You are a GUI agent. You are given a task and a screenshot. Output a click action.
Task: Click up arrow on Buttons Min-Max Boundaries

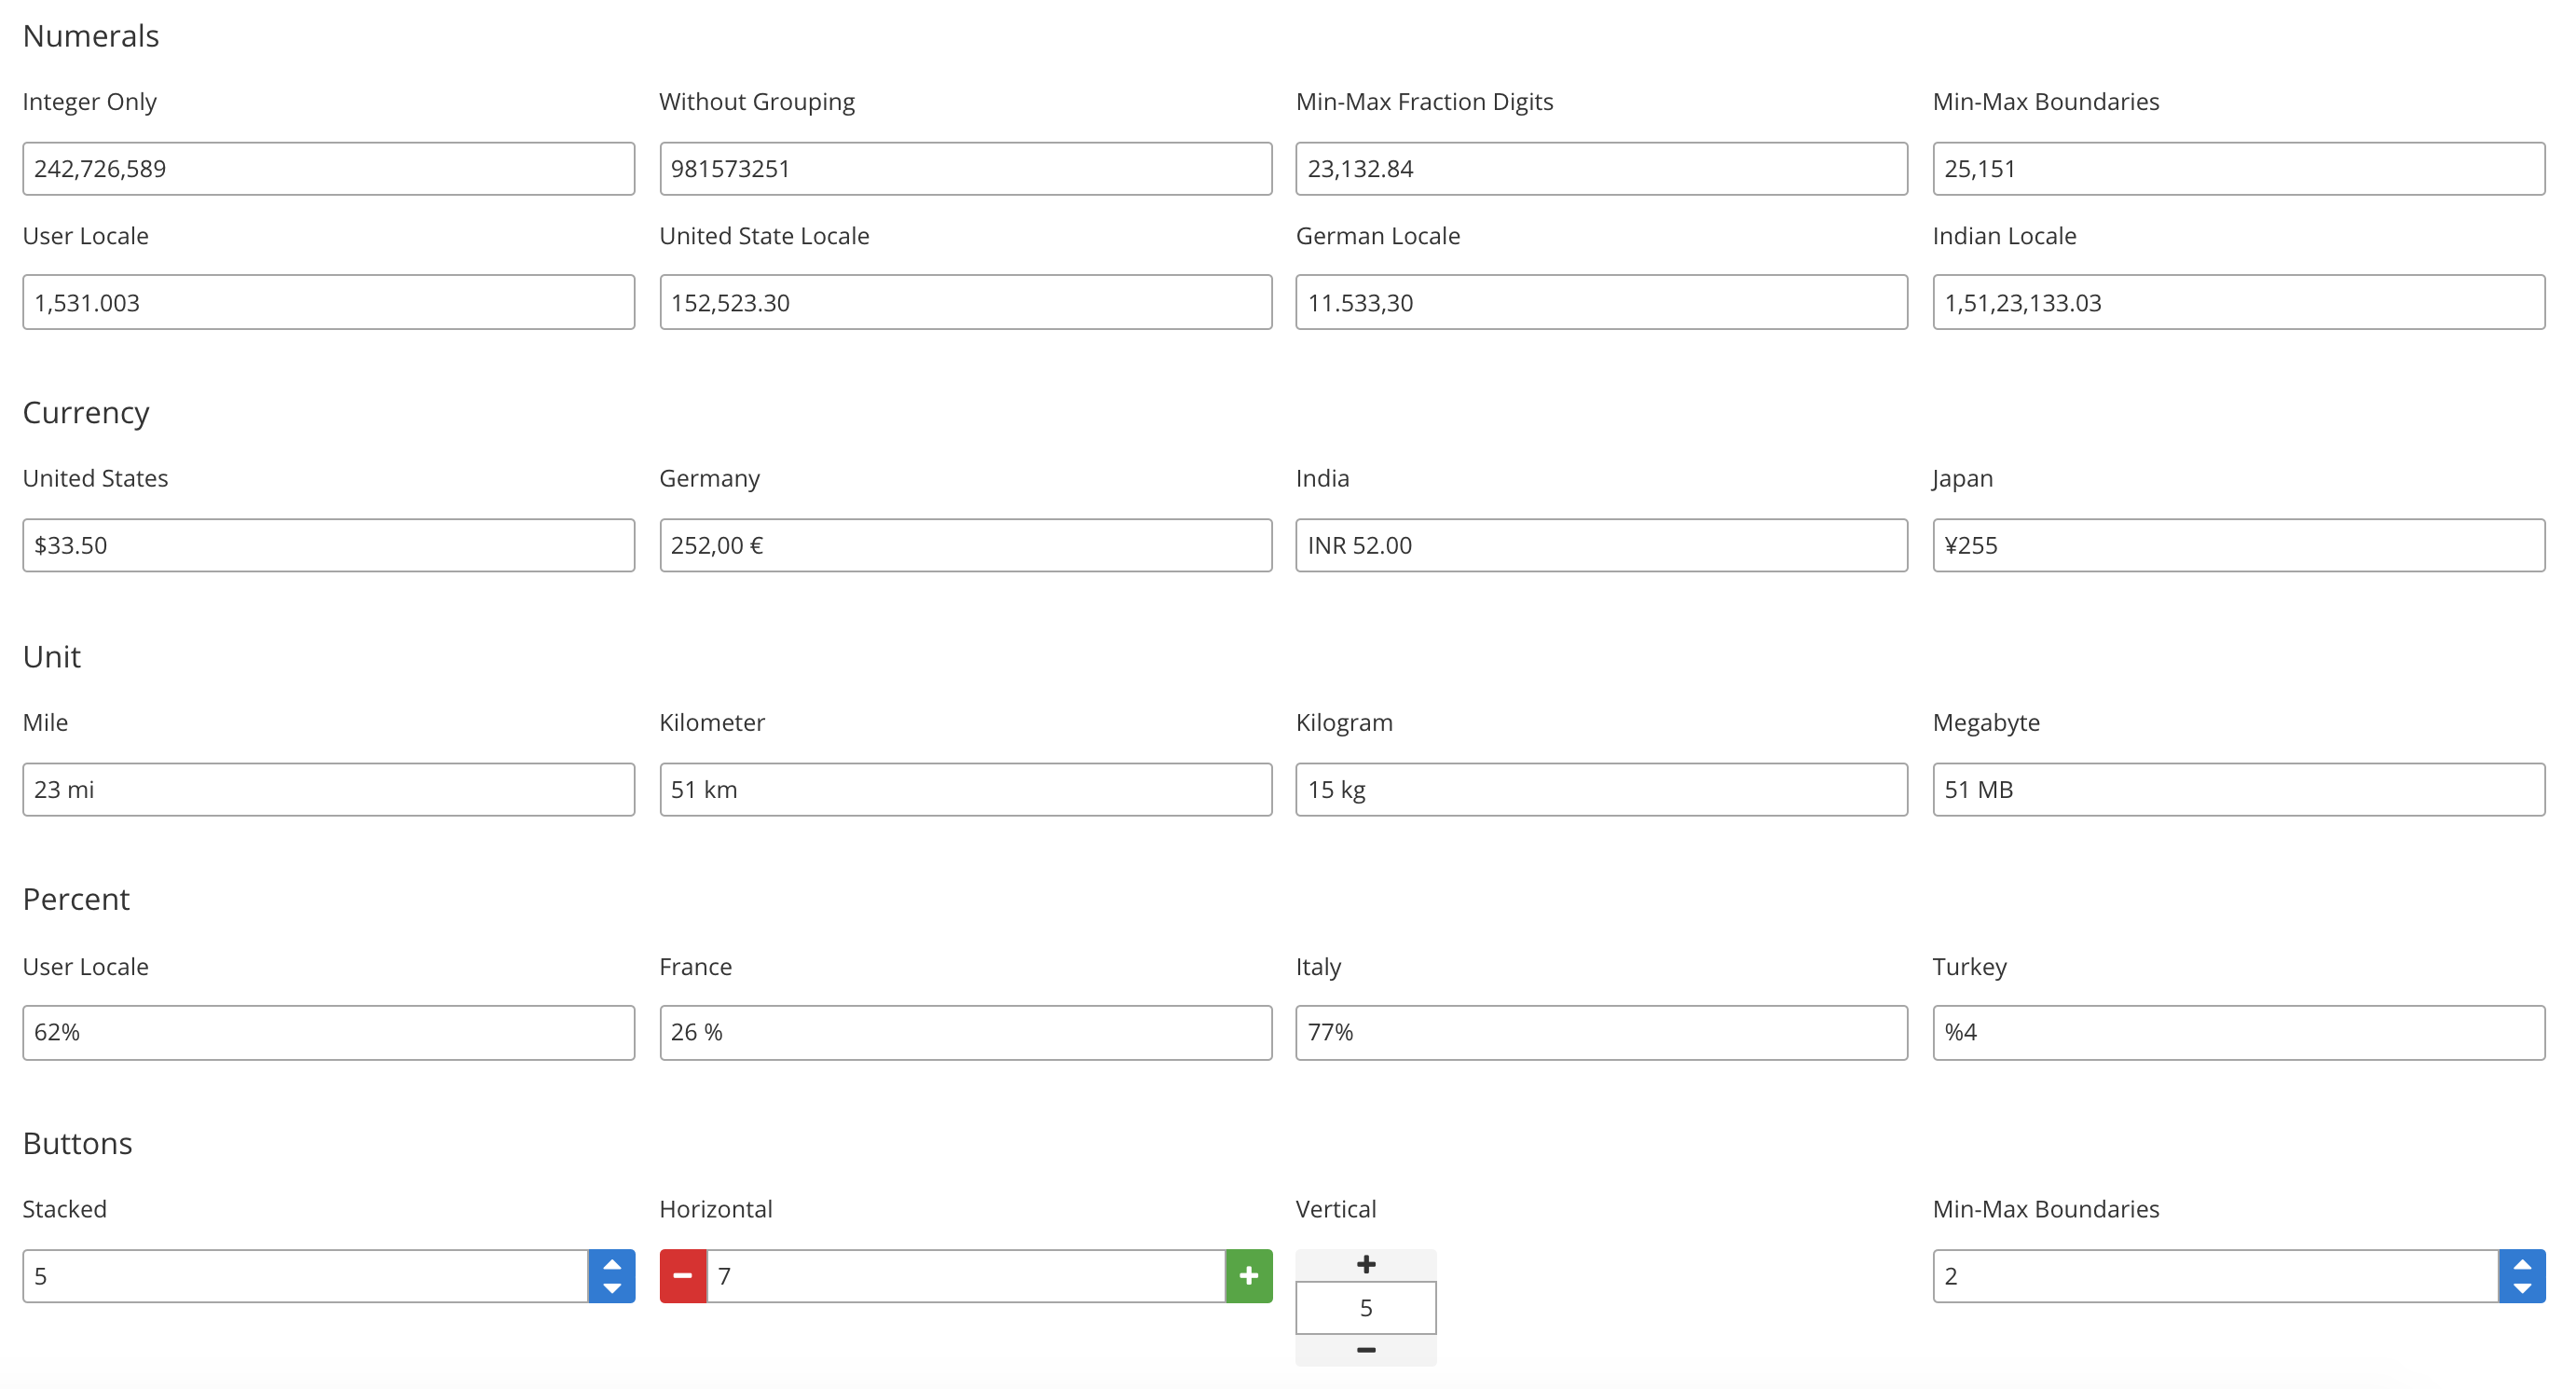point(2521,1263)
